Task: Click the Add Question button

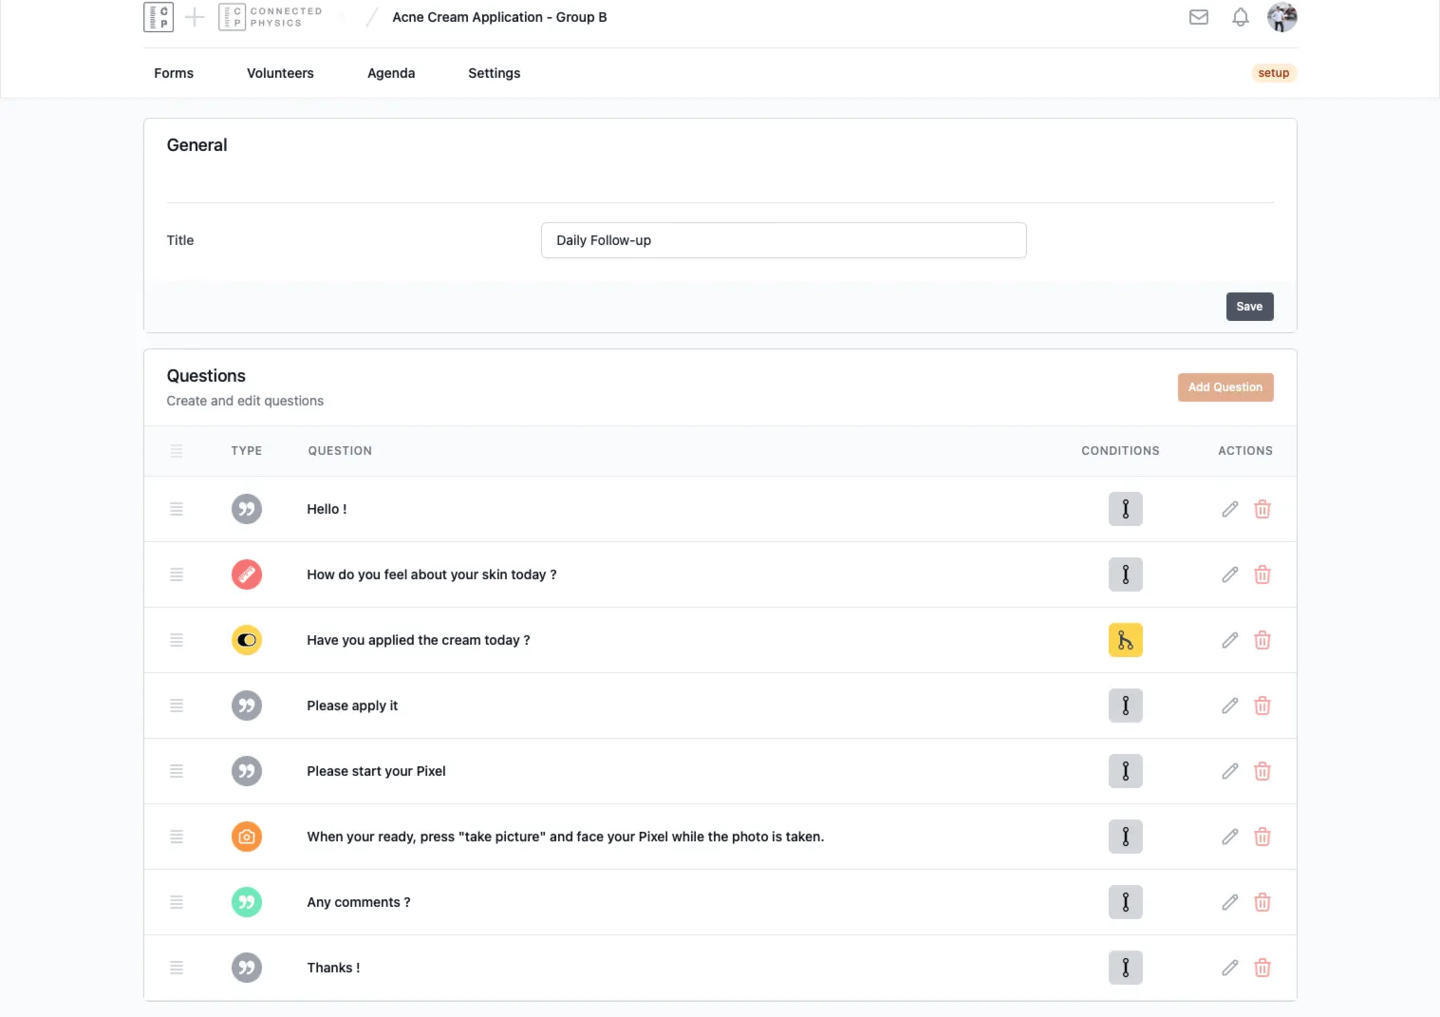Action: pos(1225,387)
